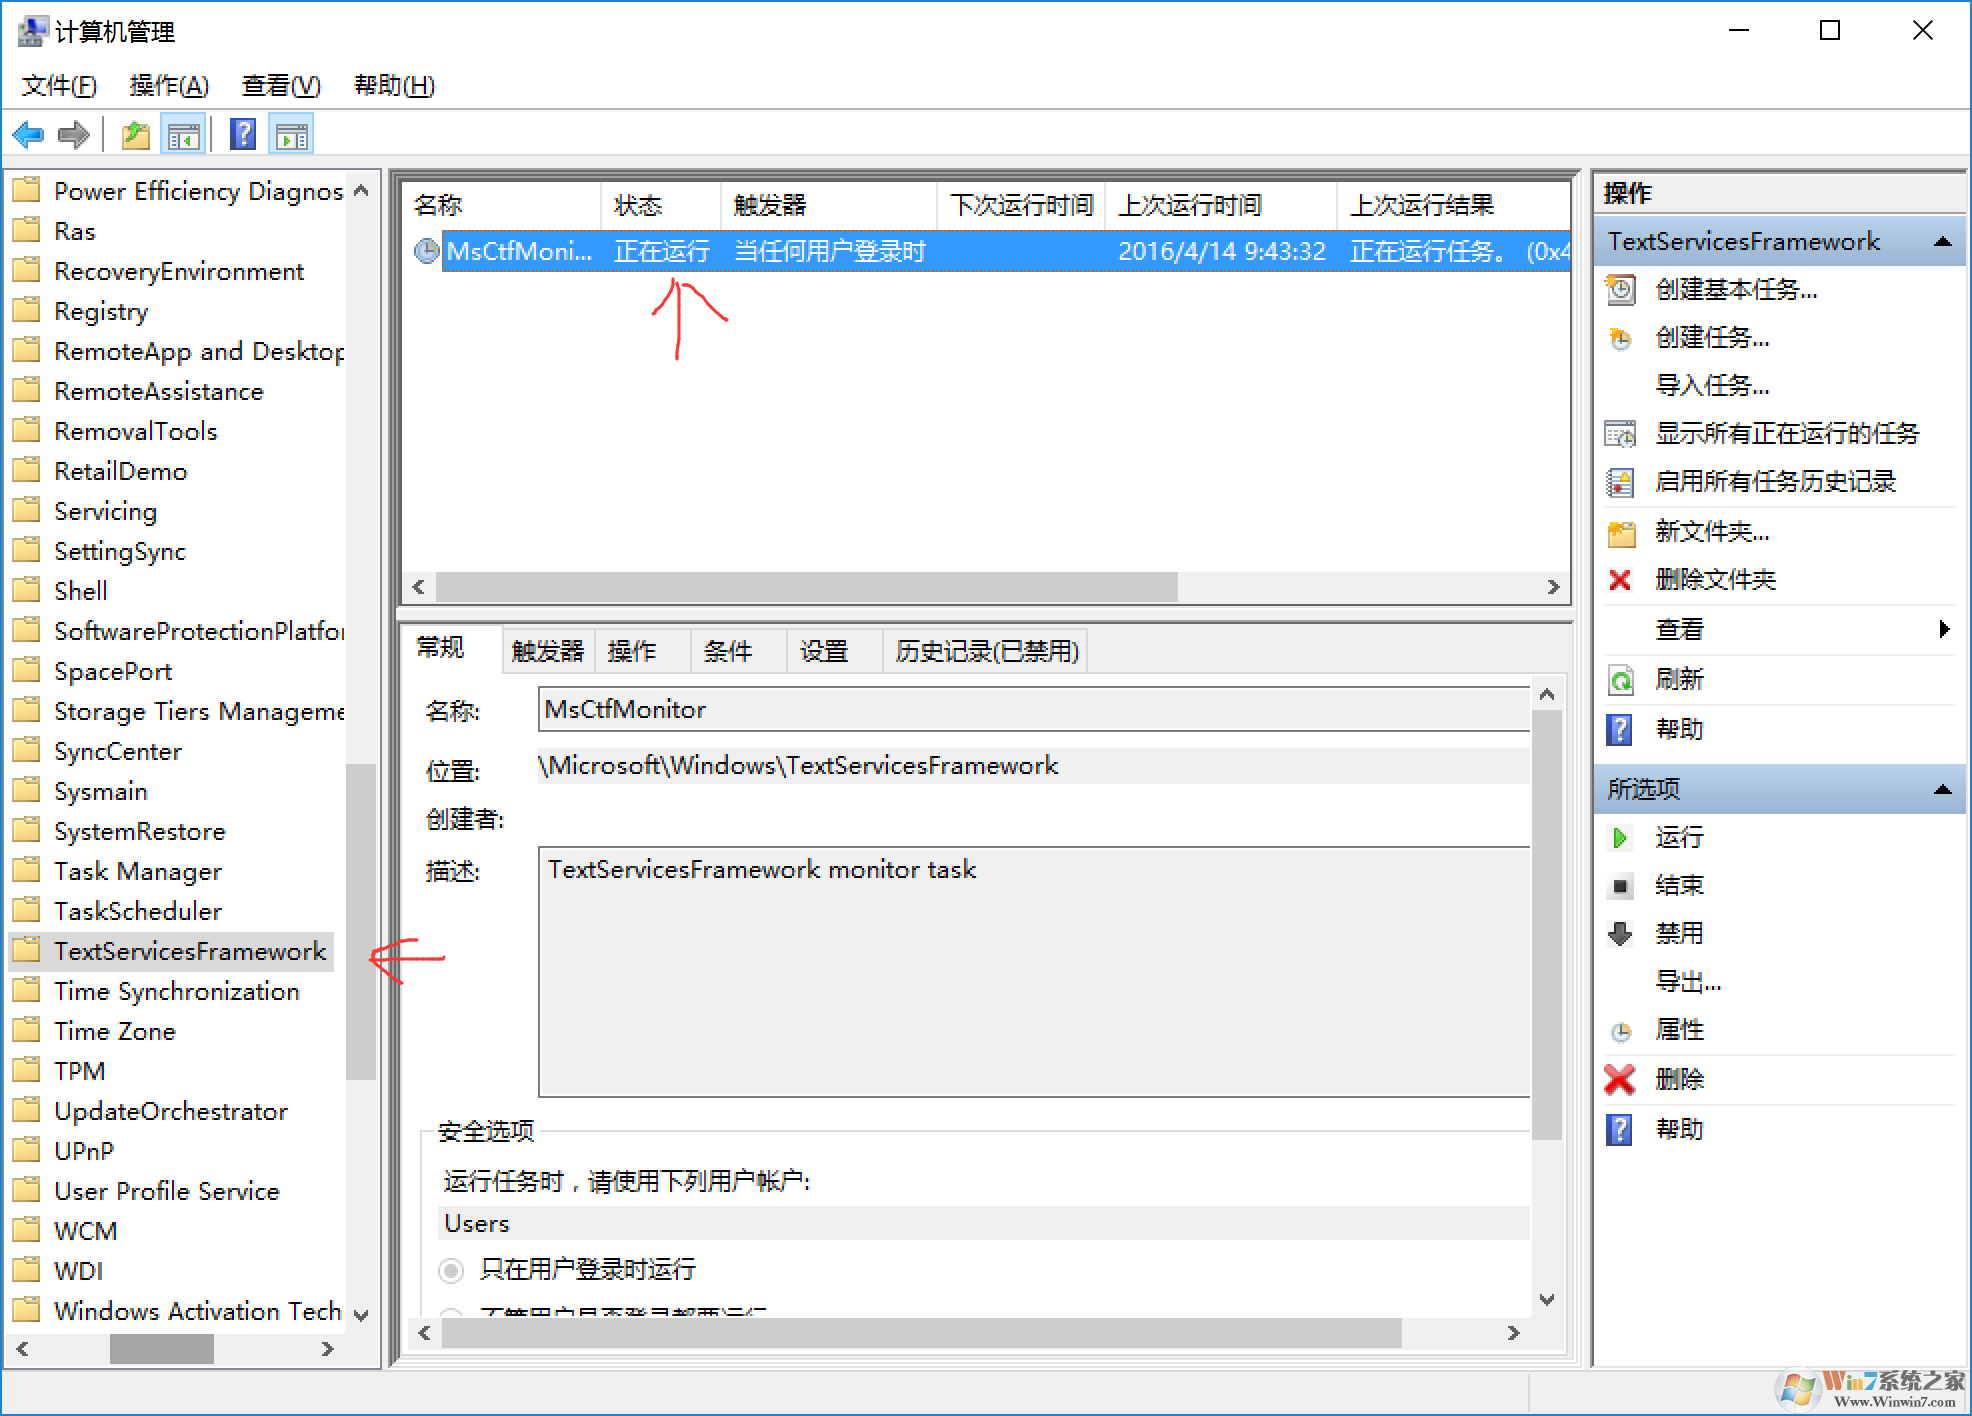Click 导出... to export the task

[1690, 982]
